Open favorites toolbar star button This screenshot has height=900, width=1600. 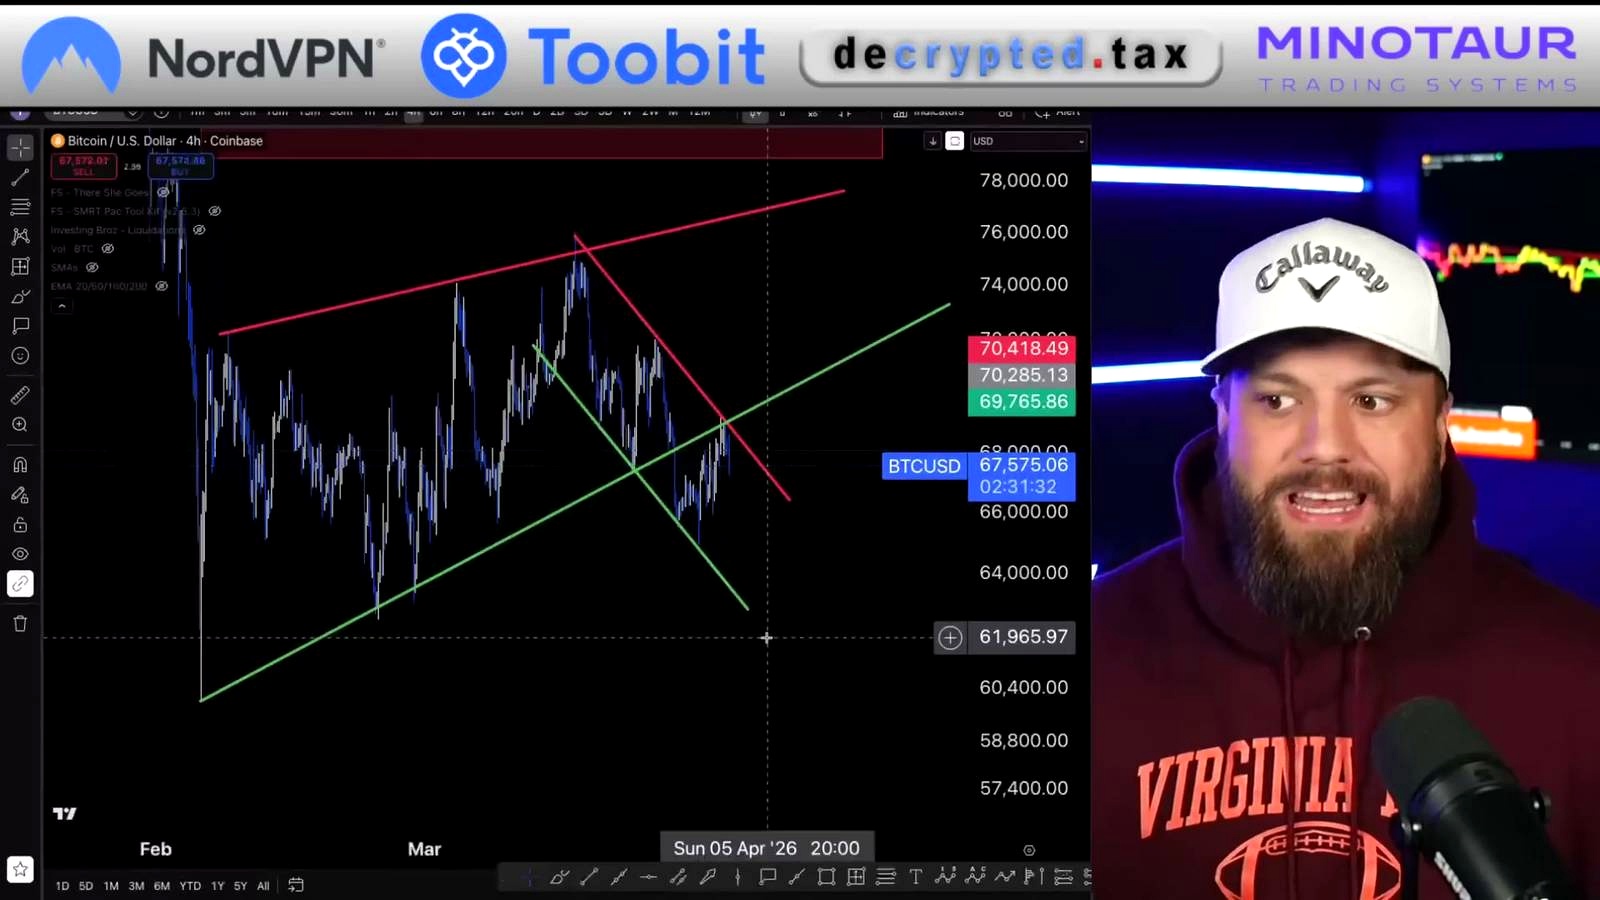click(x=20, y=870)
